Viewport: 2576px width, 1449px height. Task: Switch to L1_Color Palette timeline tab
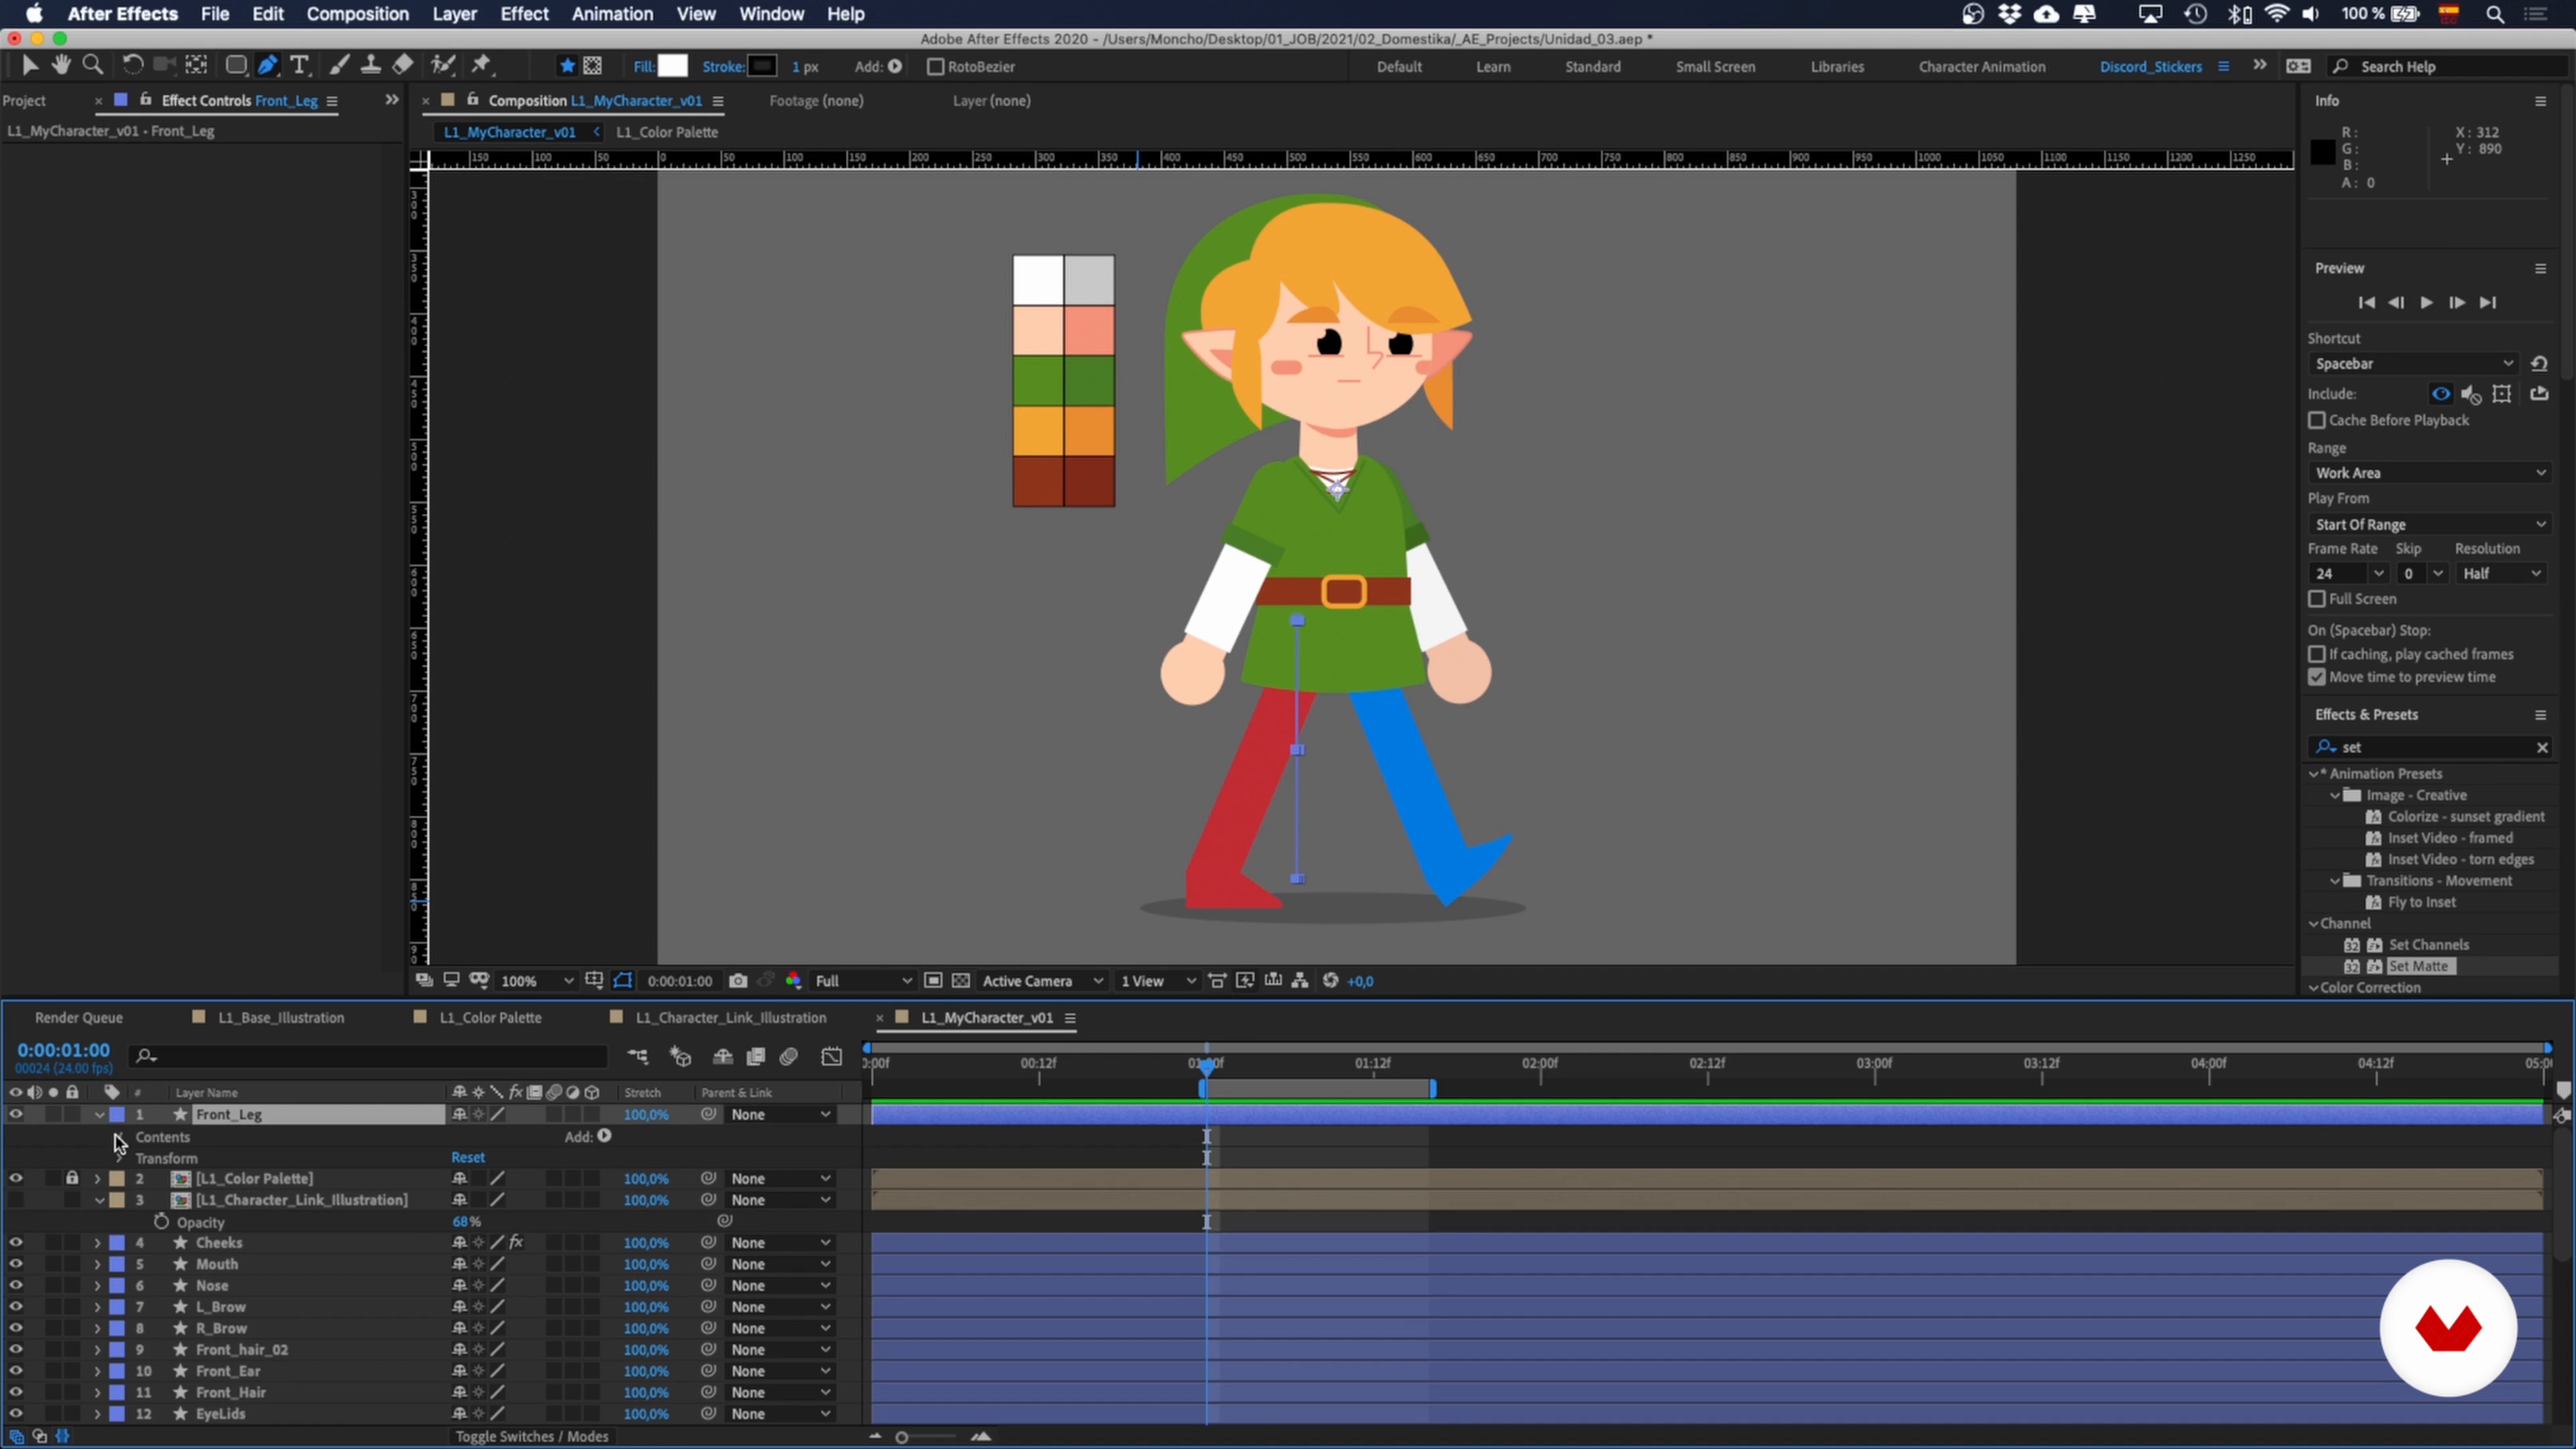[x=490, y=1018]
